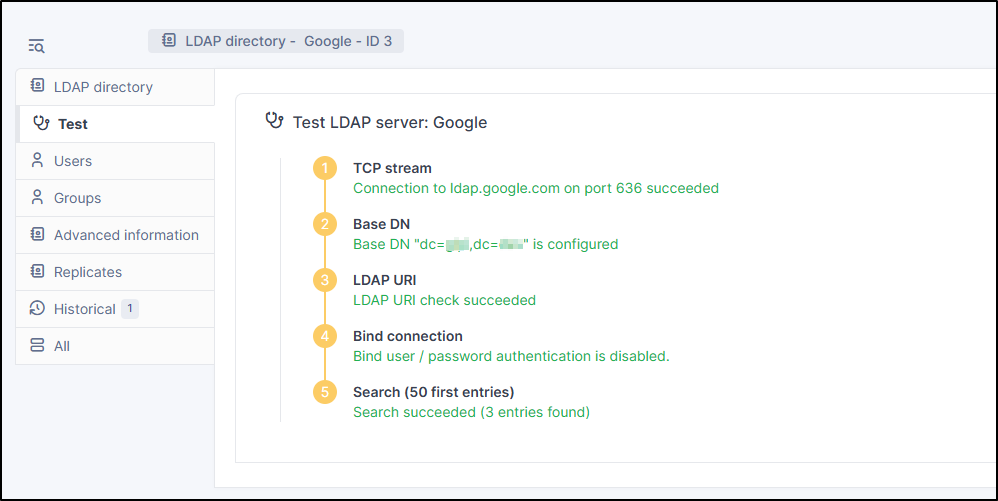Click the stethoscope icon beside Test LDAP server heading
Image resolution: width=998 pixels, height=501 pixels.
274,122
